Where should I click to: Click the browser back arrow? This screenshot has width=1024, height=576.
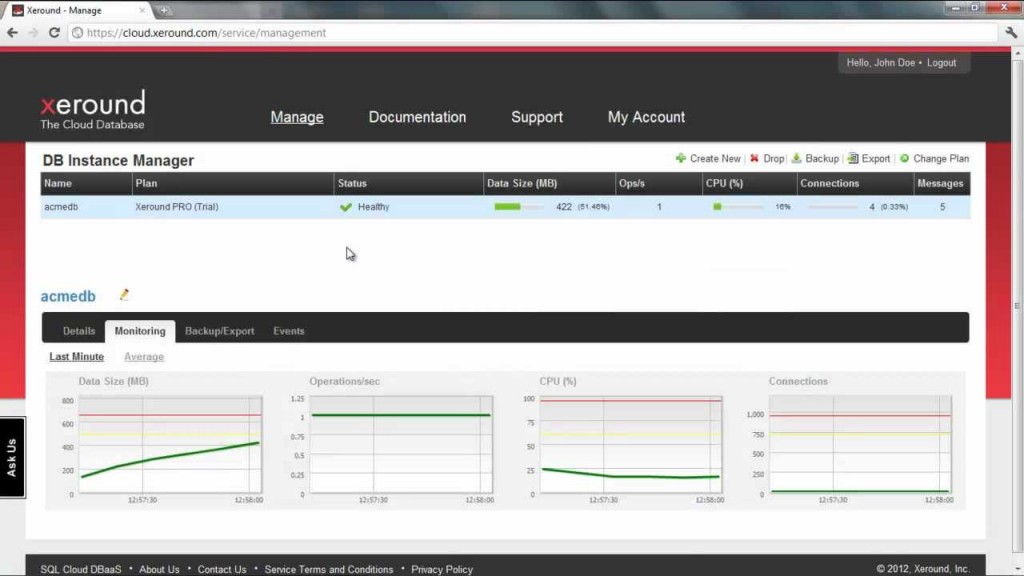click(12, 32)
